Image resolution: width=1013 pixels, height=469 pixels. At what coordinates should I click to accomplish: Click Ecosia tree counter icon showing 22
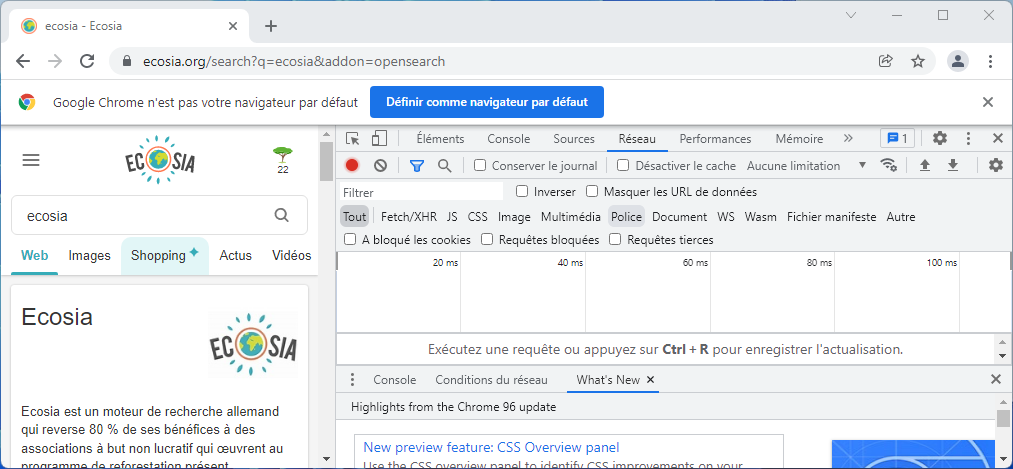[282, 160]
